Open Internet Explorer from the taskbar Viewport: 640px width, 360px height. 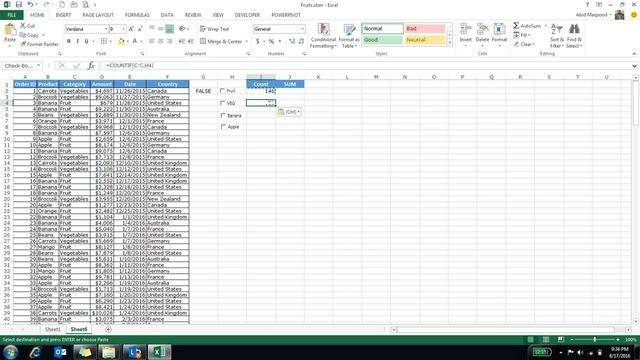(35, 352)
